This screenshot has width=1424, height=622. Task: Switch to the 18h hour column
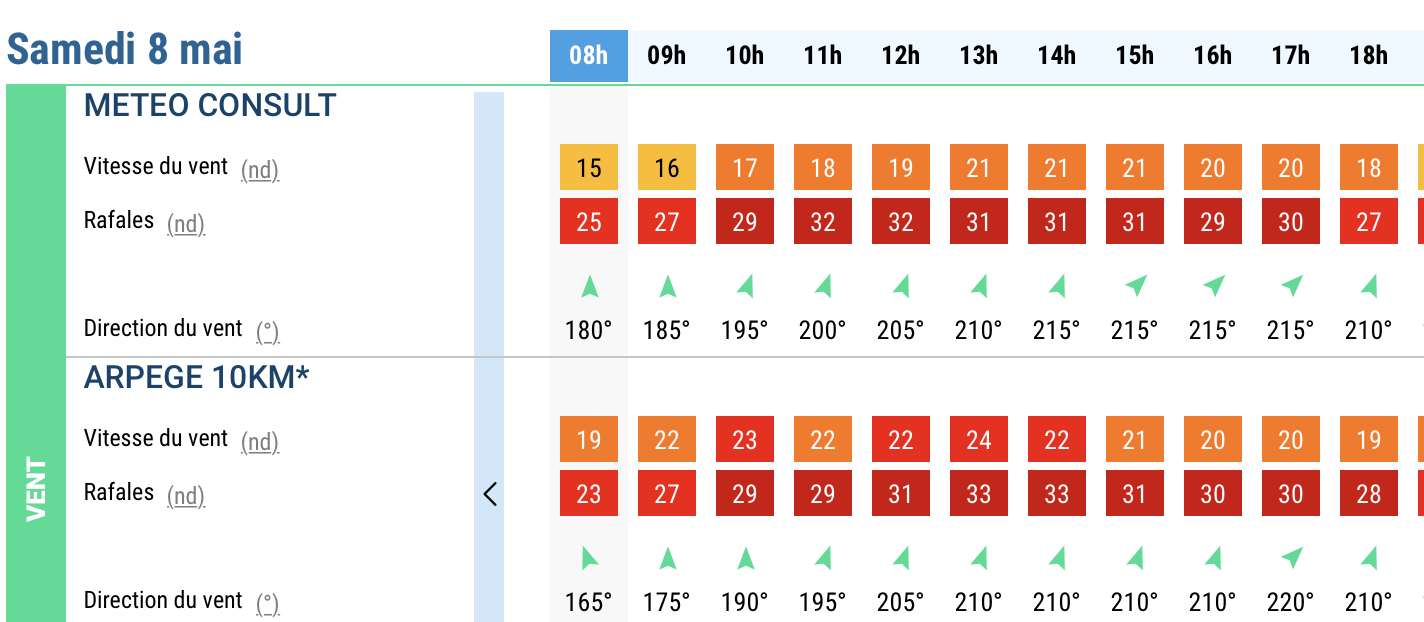(x=1369, y=56)
